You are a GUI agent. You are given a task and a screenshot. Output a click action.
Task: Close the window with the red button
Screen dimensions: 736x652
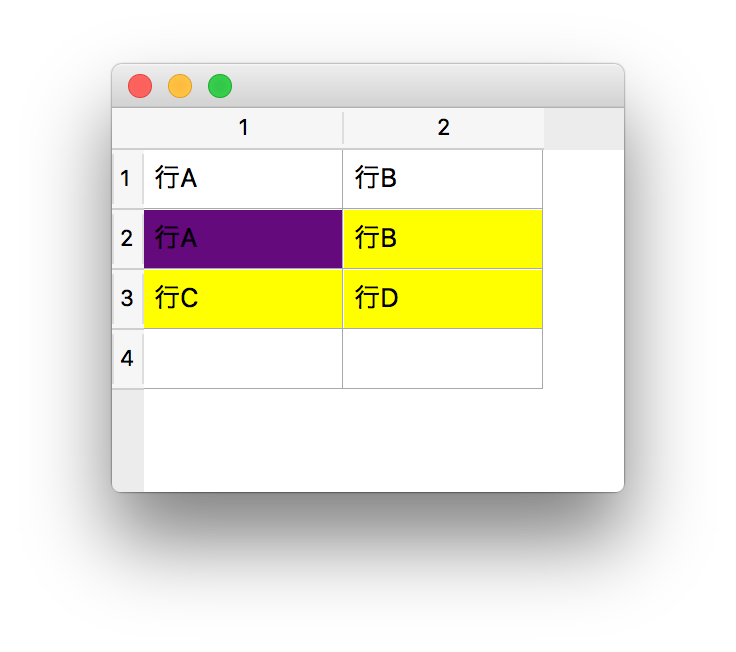point(140,86)
